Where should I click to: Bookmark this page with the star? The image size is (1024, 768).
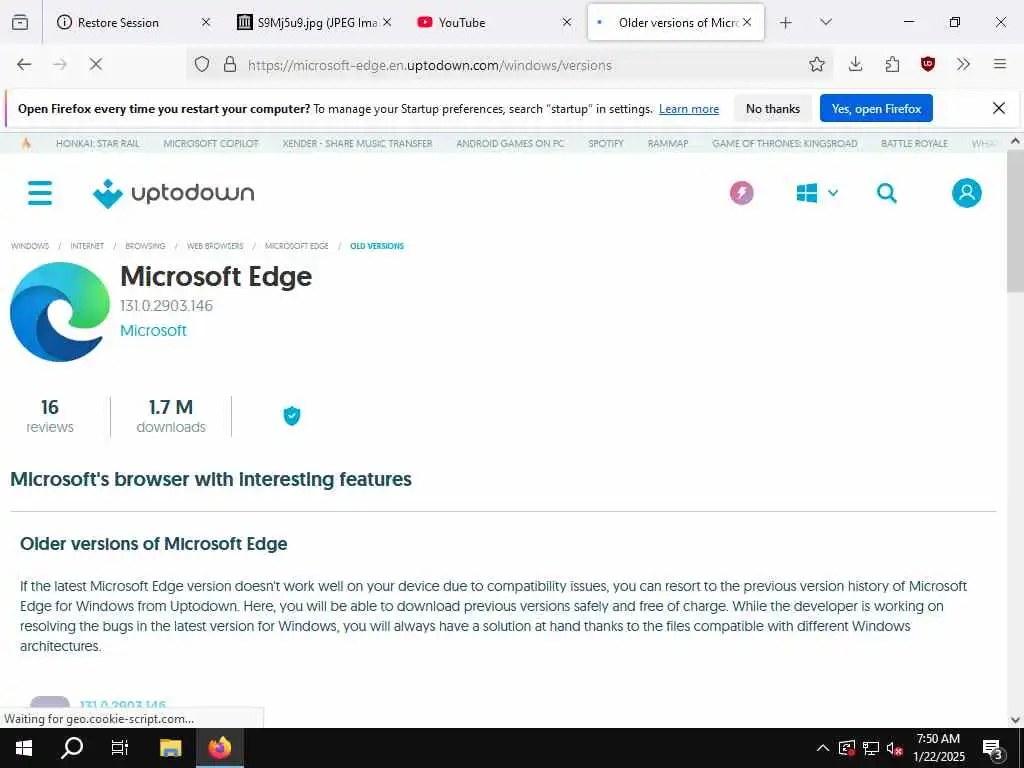point(816,64)
